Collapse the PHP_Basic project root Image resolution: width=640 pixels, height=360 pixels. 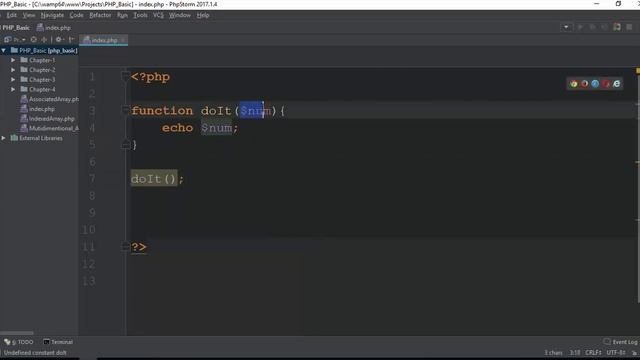(x=4, y=50)
